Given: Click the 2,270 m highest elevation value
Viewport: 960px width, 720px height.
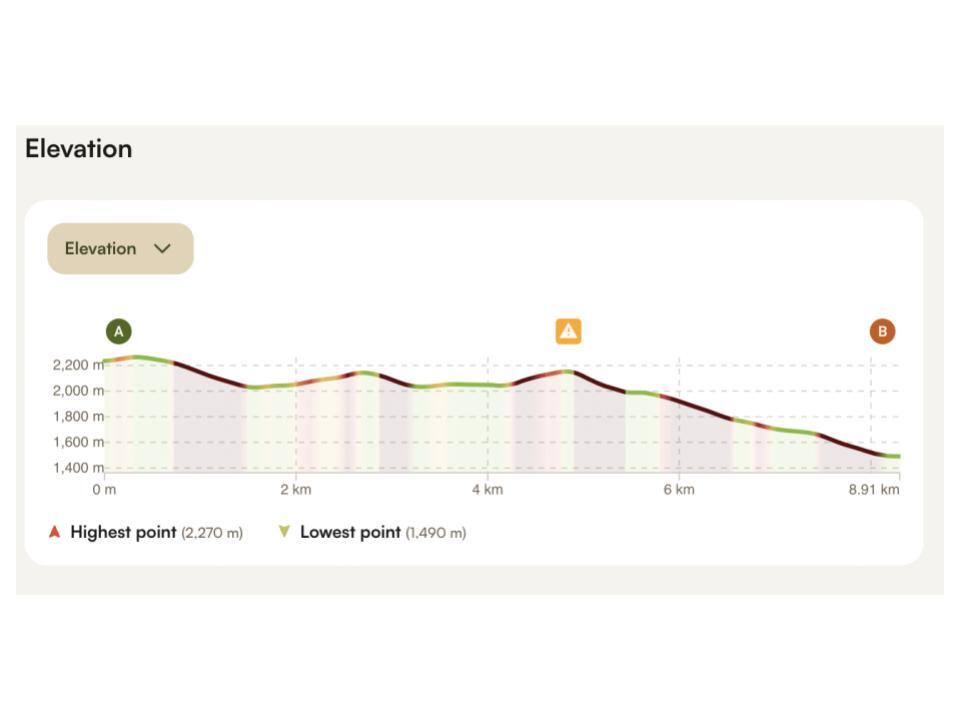Looking at the screenshot, I should coord(212,533).
